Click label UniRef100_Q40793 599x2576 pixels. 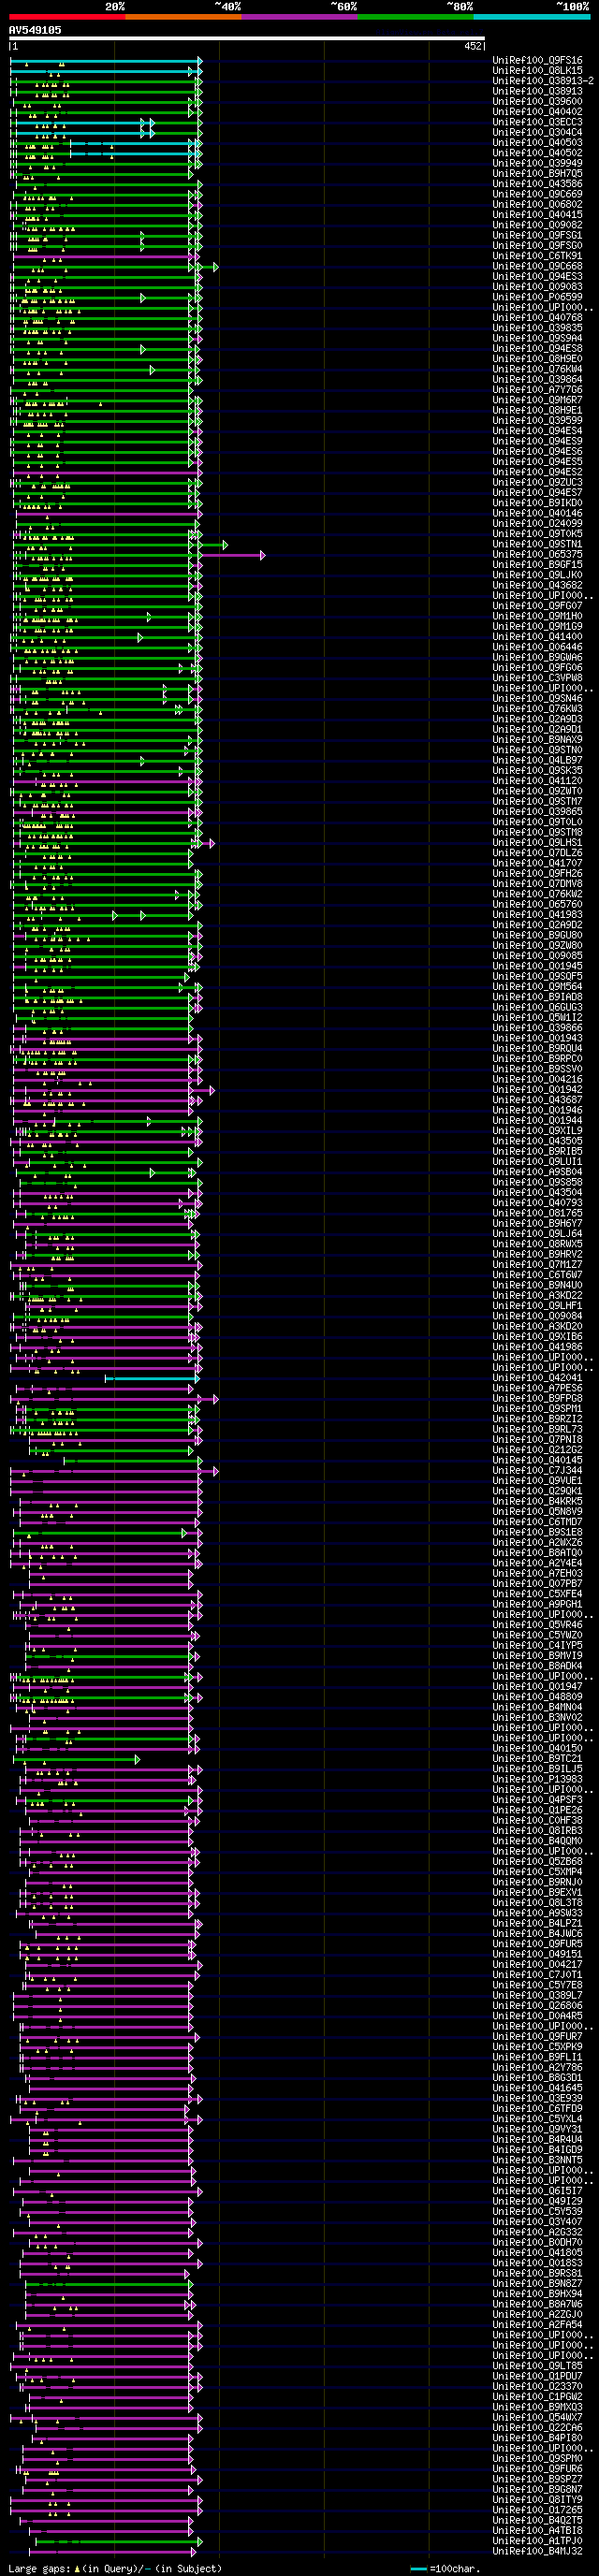[x=537, y=1203]
